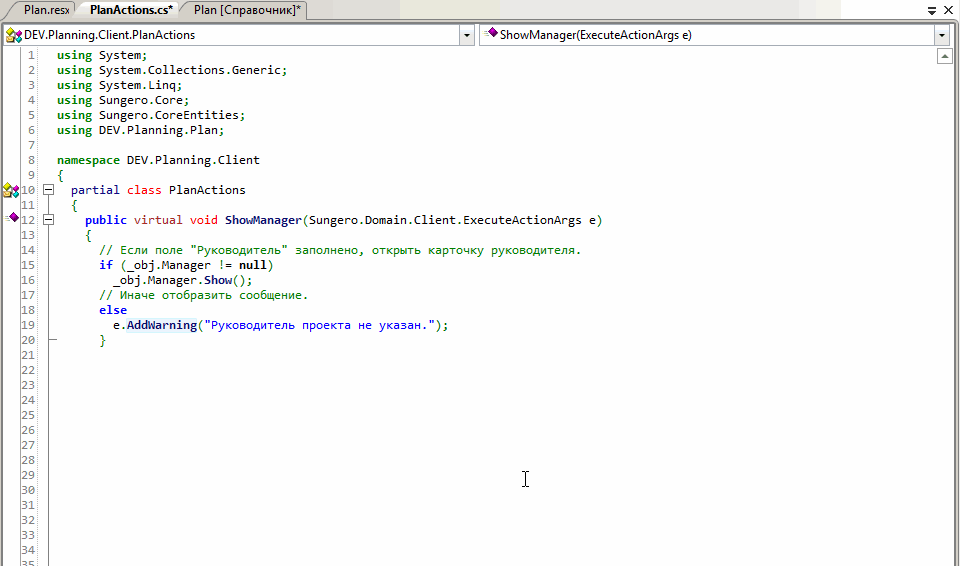Click the AddWarning method call in code
Image resolution: width=960 pixels, height=566 pixels.
(161, 325)
